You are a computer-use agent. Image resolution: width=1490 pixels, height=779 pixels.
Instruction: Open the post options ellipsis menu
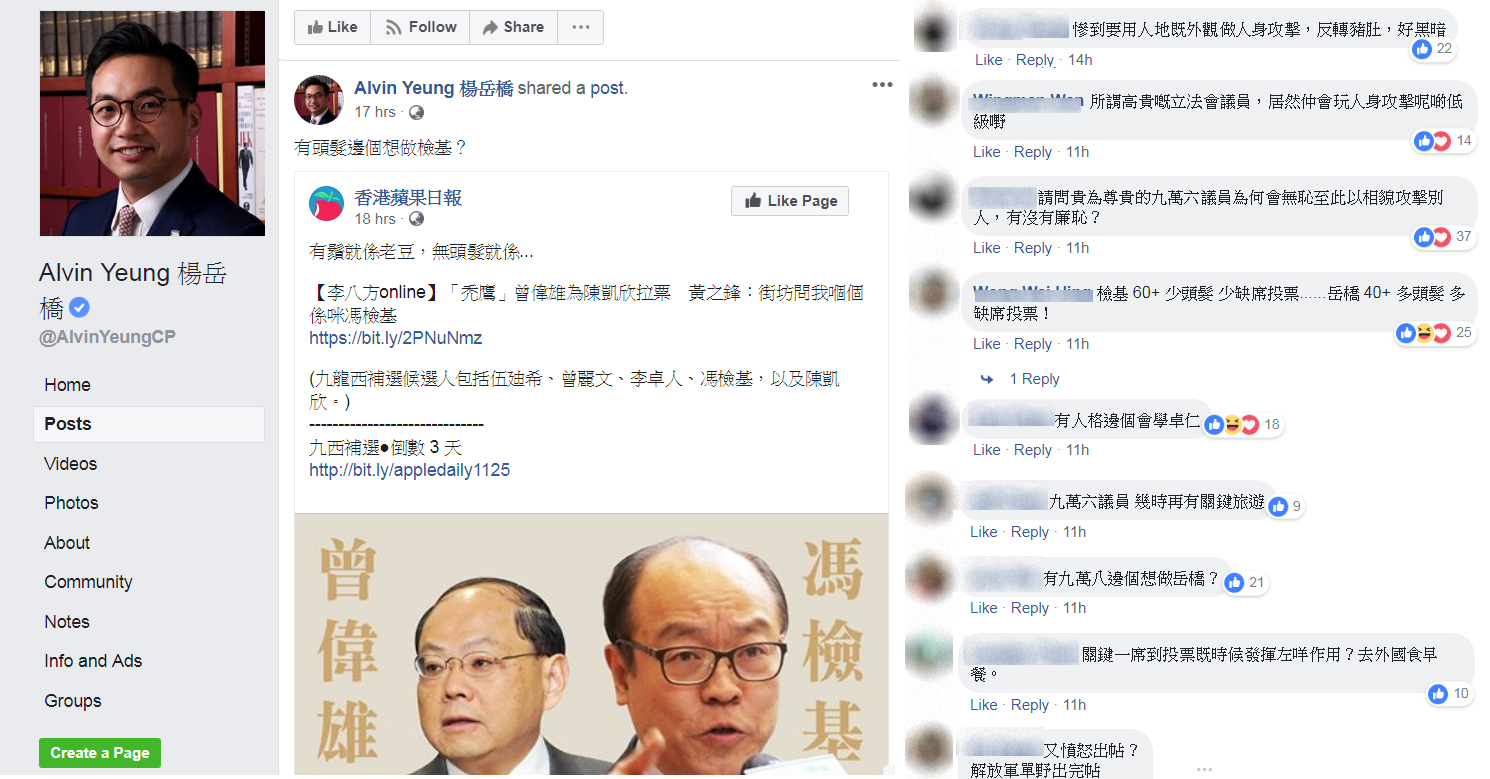pos(882,85)
